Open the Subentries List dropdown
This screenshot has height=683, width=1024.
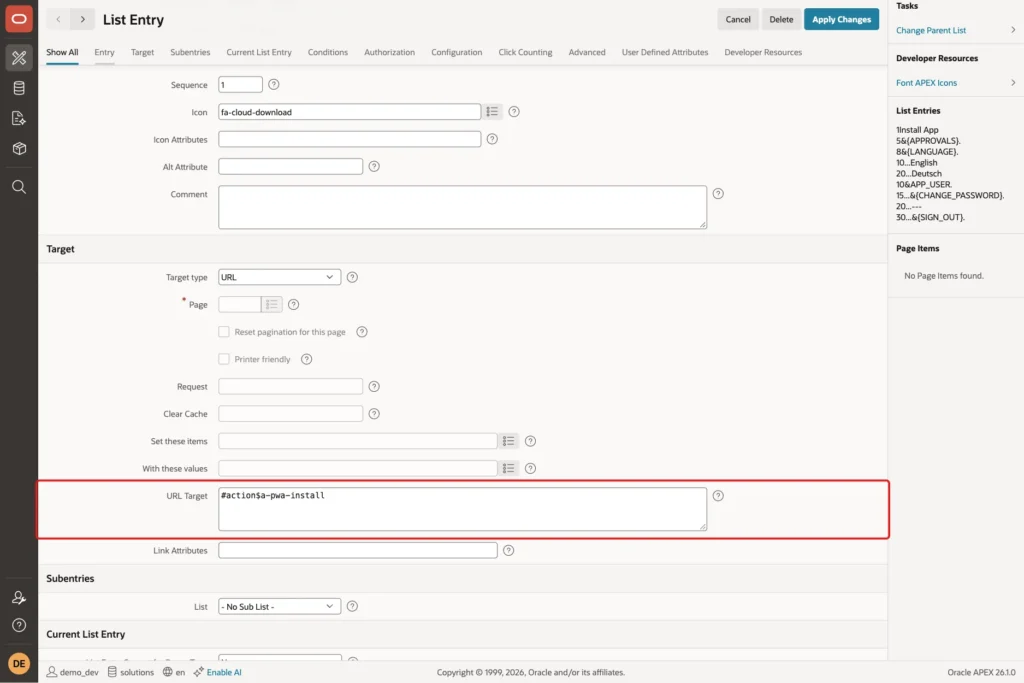coord(280,607)
